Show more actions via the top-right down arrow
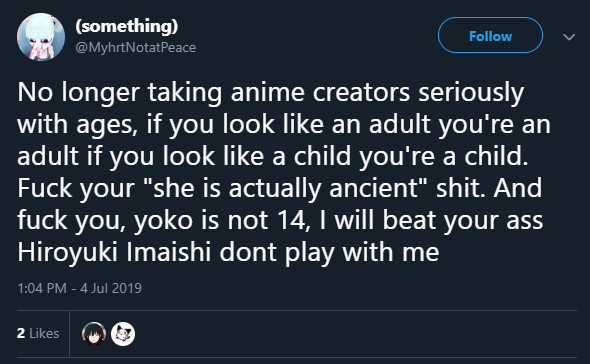 [x=569, y=37]
